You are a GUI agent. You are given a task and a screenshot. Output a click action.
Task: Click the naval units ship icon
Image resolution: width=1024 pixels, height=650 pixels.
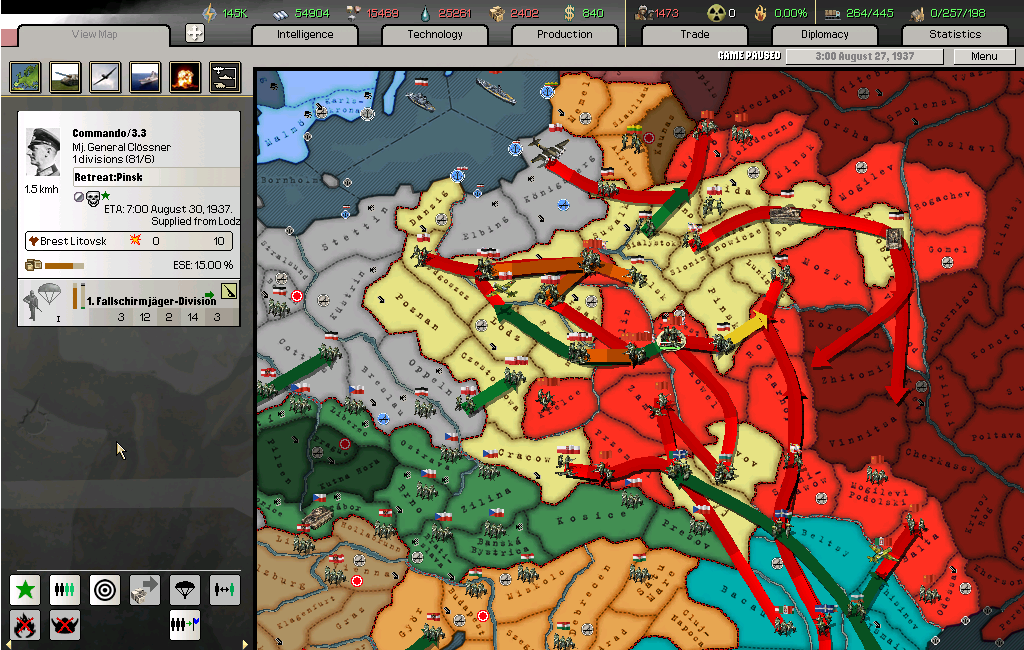click(145, 76)
